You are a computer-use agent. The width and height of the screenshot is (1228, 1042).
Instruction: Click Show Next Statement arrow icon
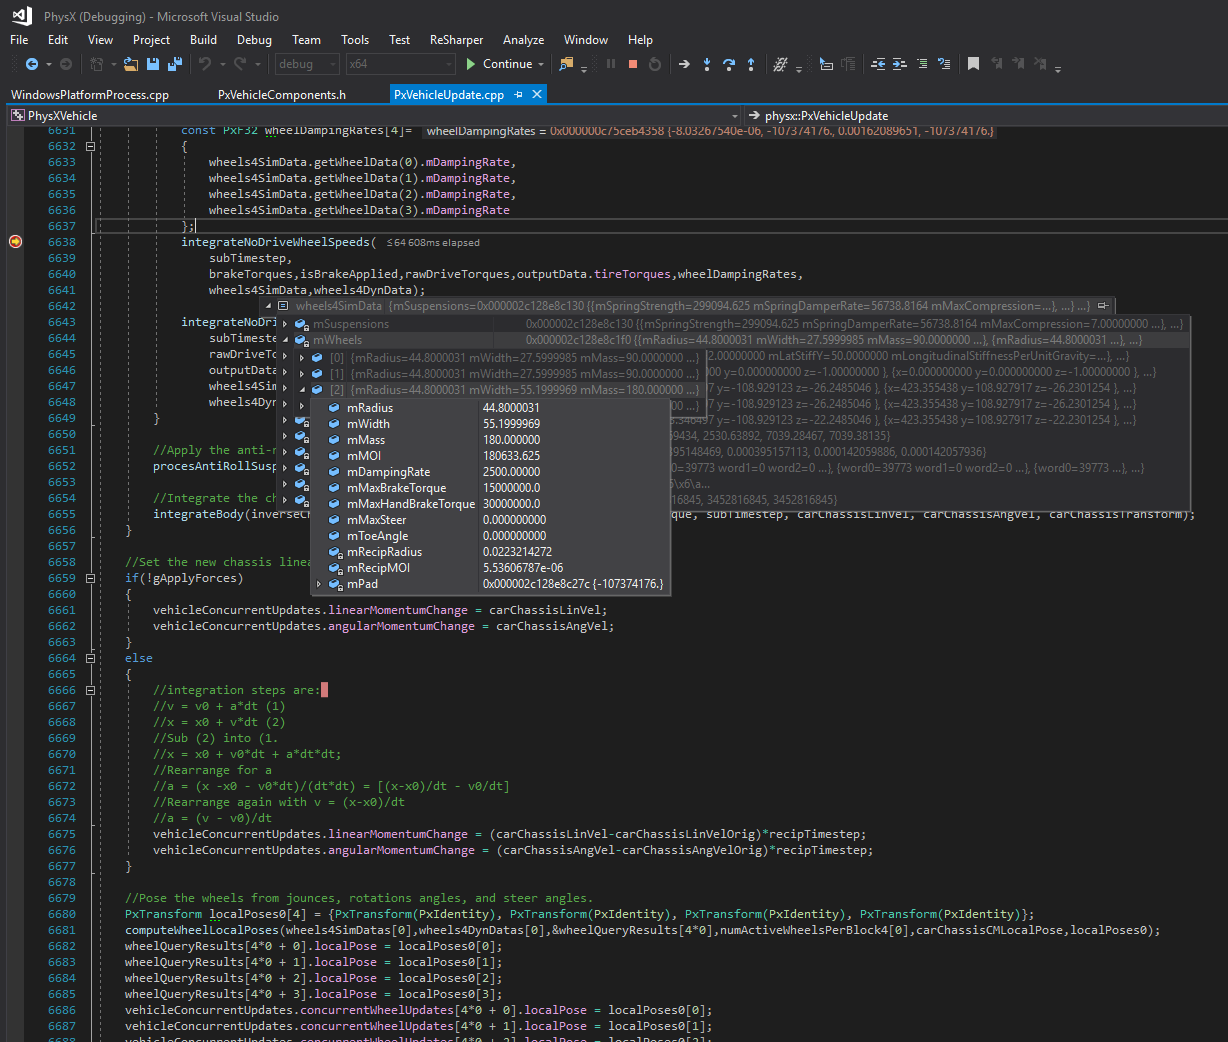[x=684, y=64]
